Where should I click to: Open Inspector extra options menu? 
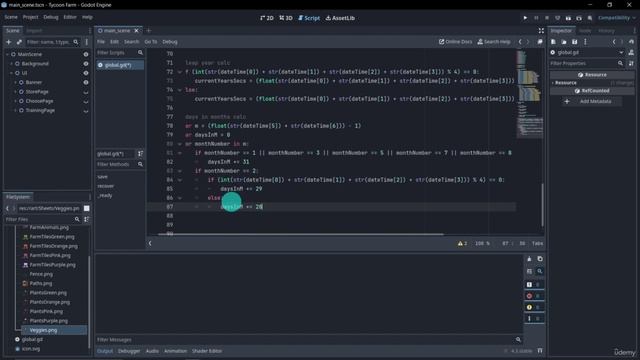pos(585,42)
